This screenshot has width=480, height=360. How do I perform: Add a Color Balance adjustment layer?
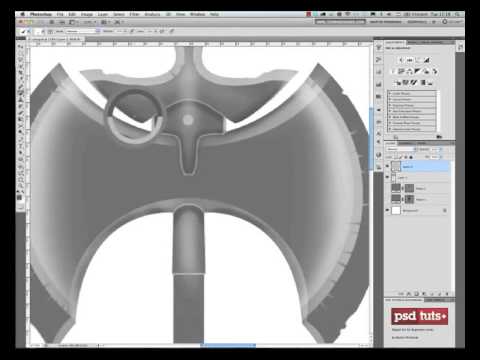pos(410,71)
